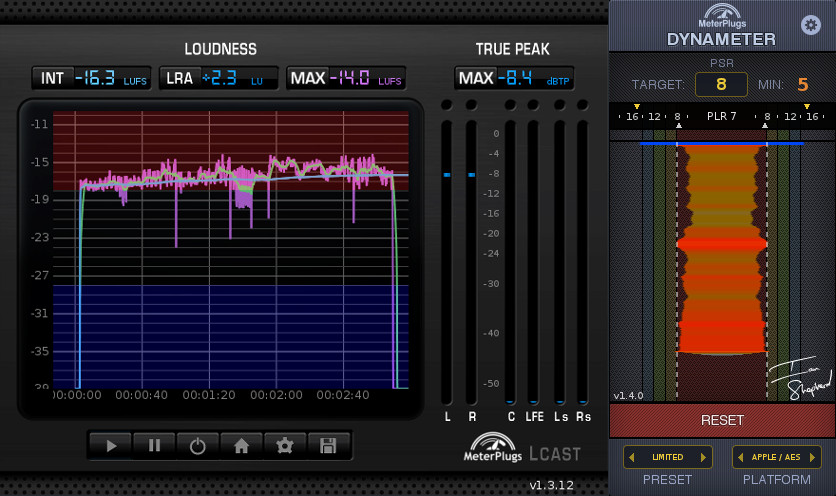Viewport: 836px width, 496px height.
Task: Select next preset with LIMITED right arrow
Action: click(703, 457)
